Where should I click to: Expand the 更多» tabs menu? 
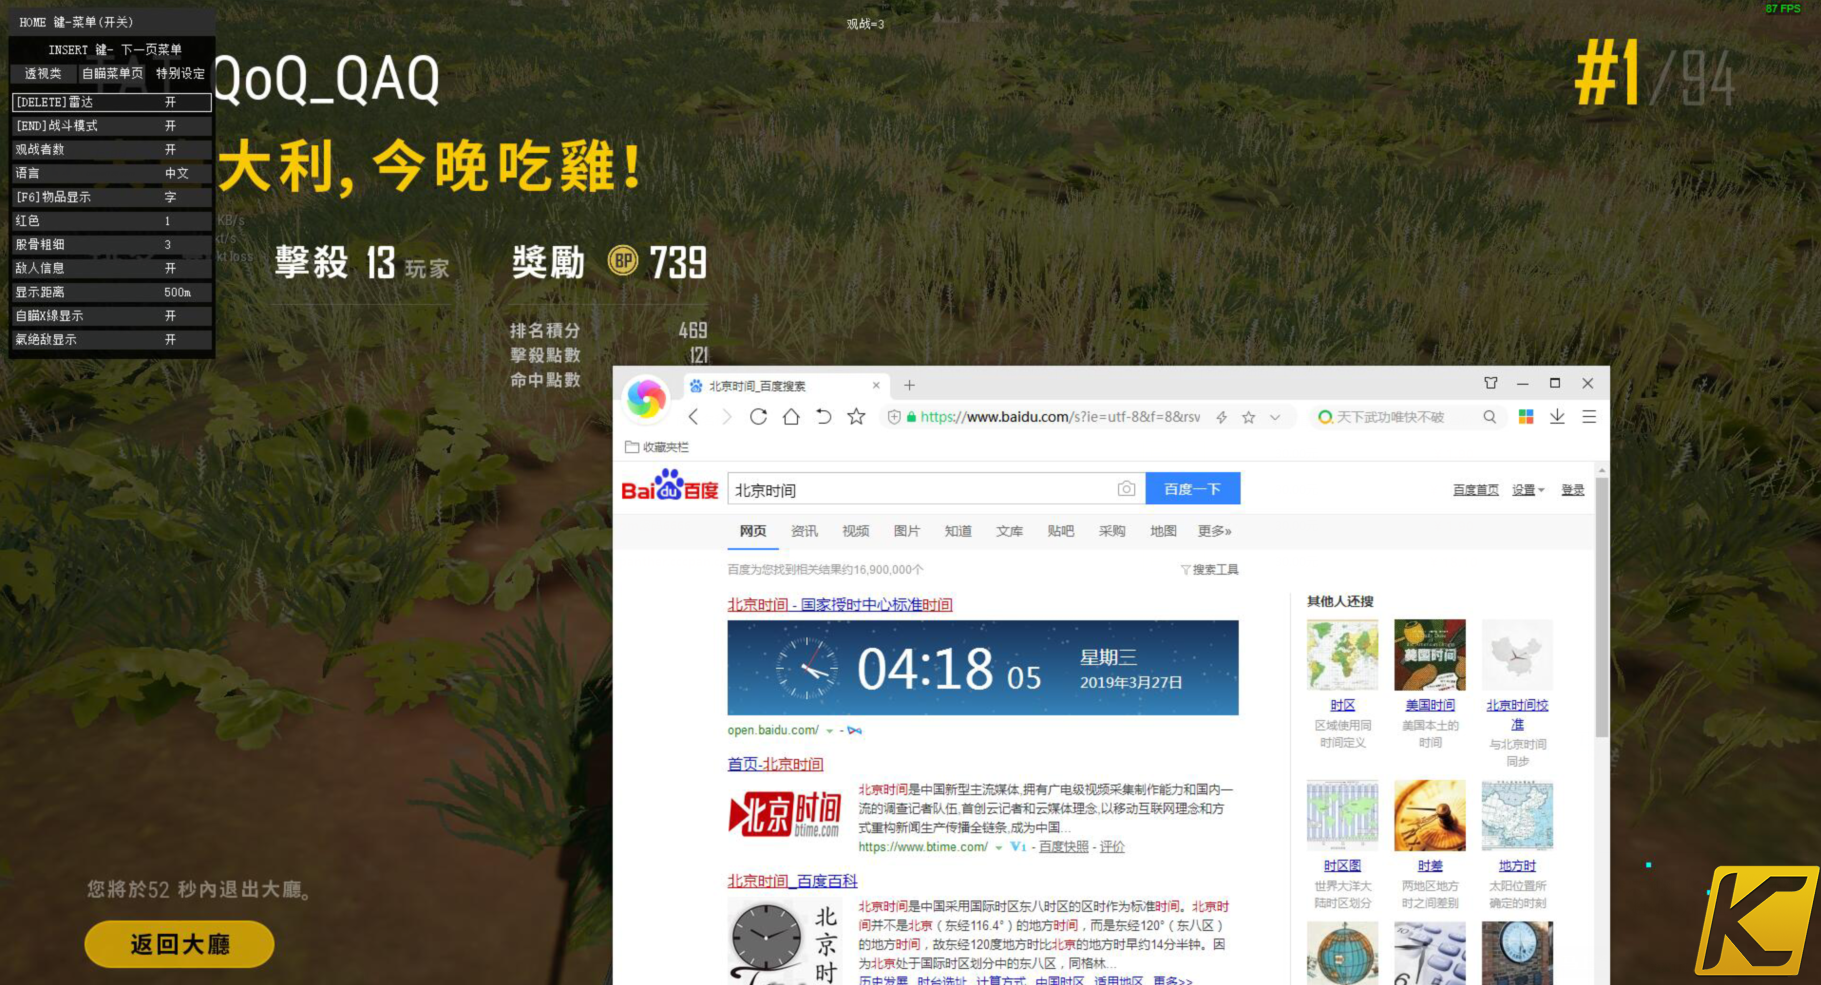(1215, 531)
